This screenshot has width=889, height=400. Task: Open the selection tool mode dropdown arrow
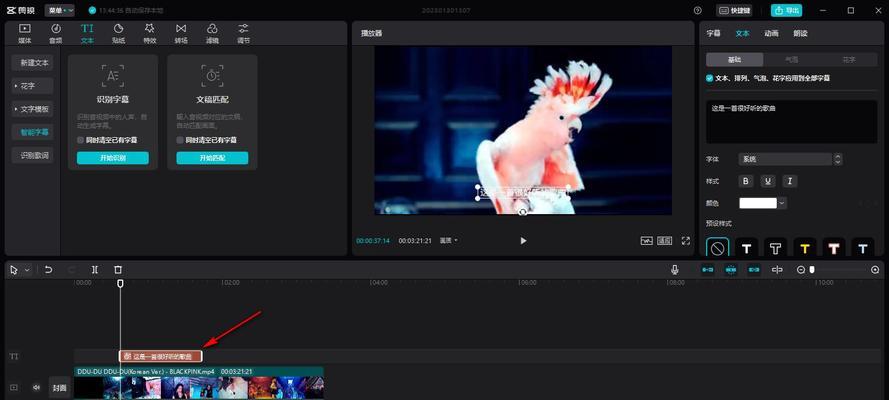pyautogui.click(x=27, y=270)
